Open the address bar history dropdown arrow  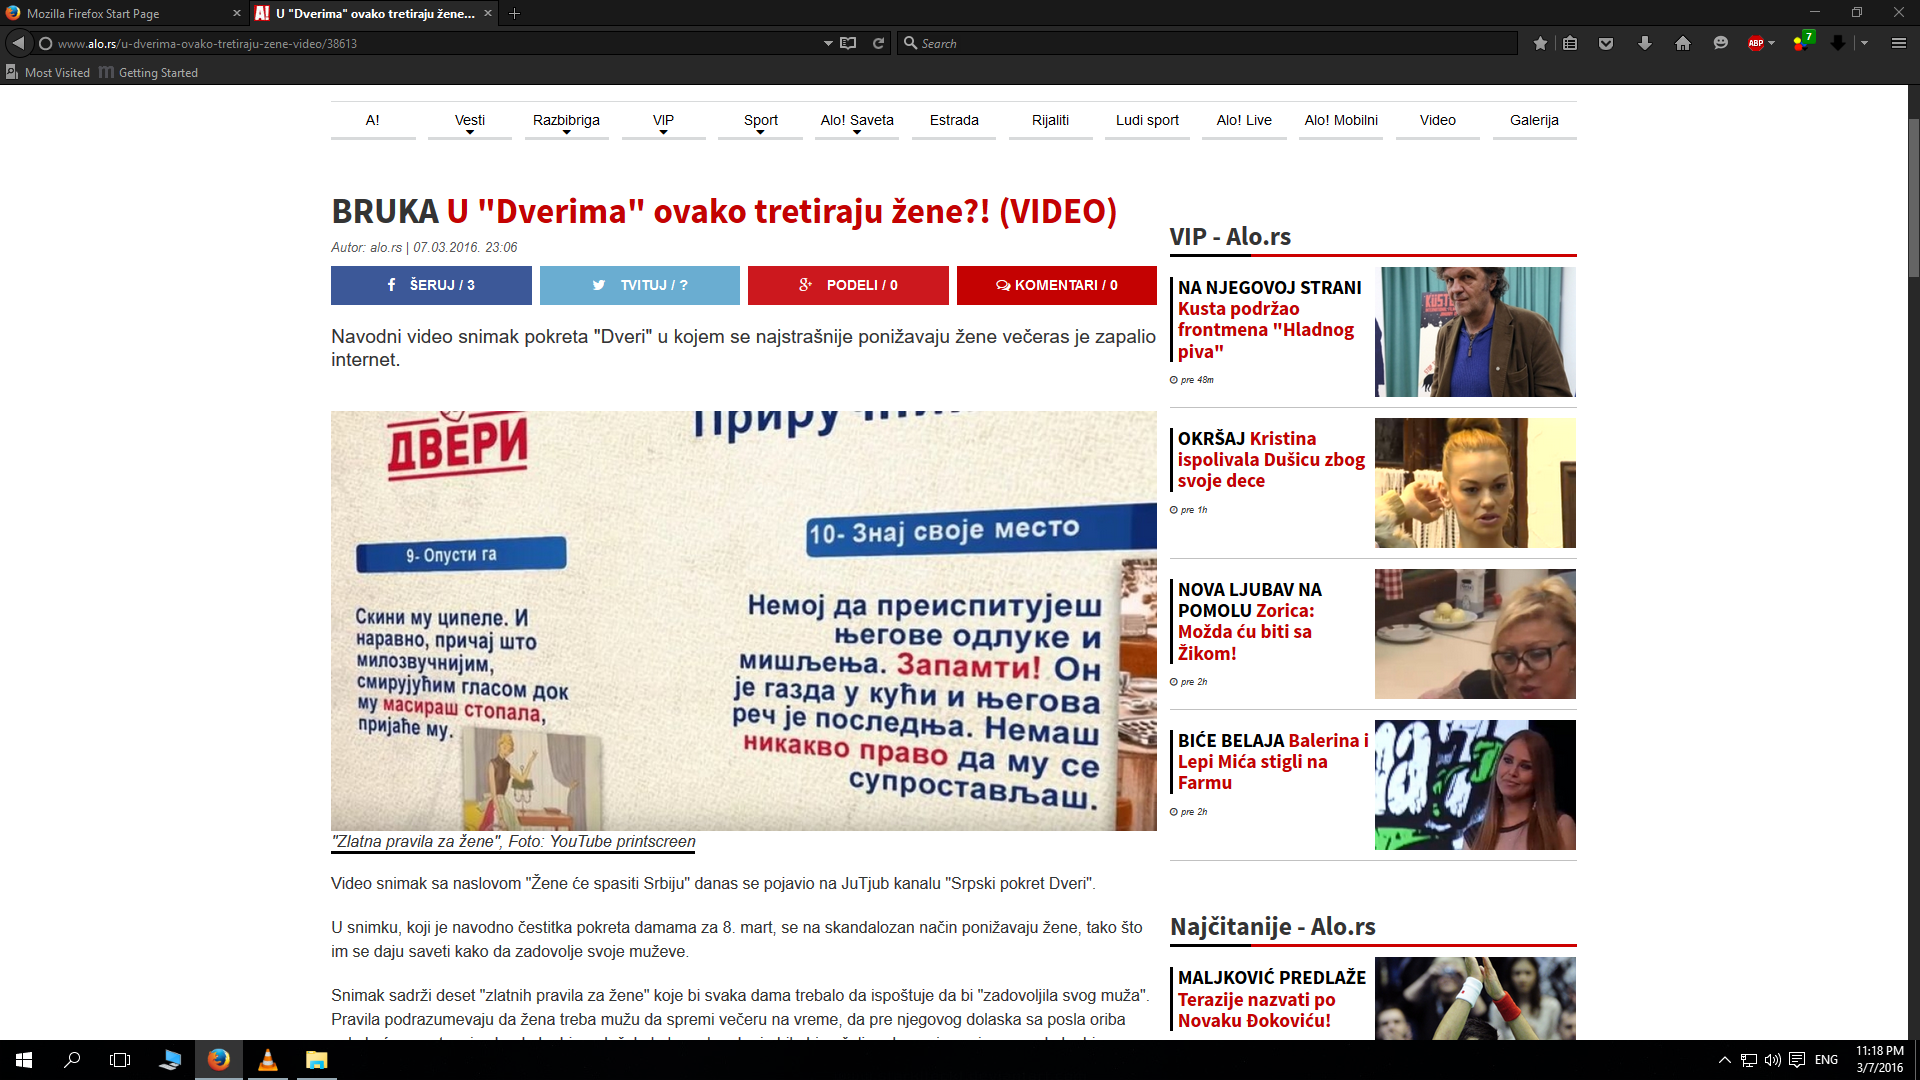pos(828,43)
